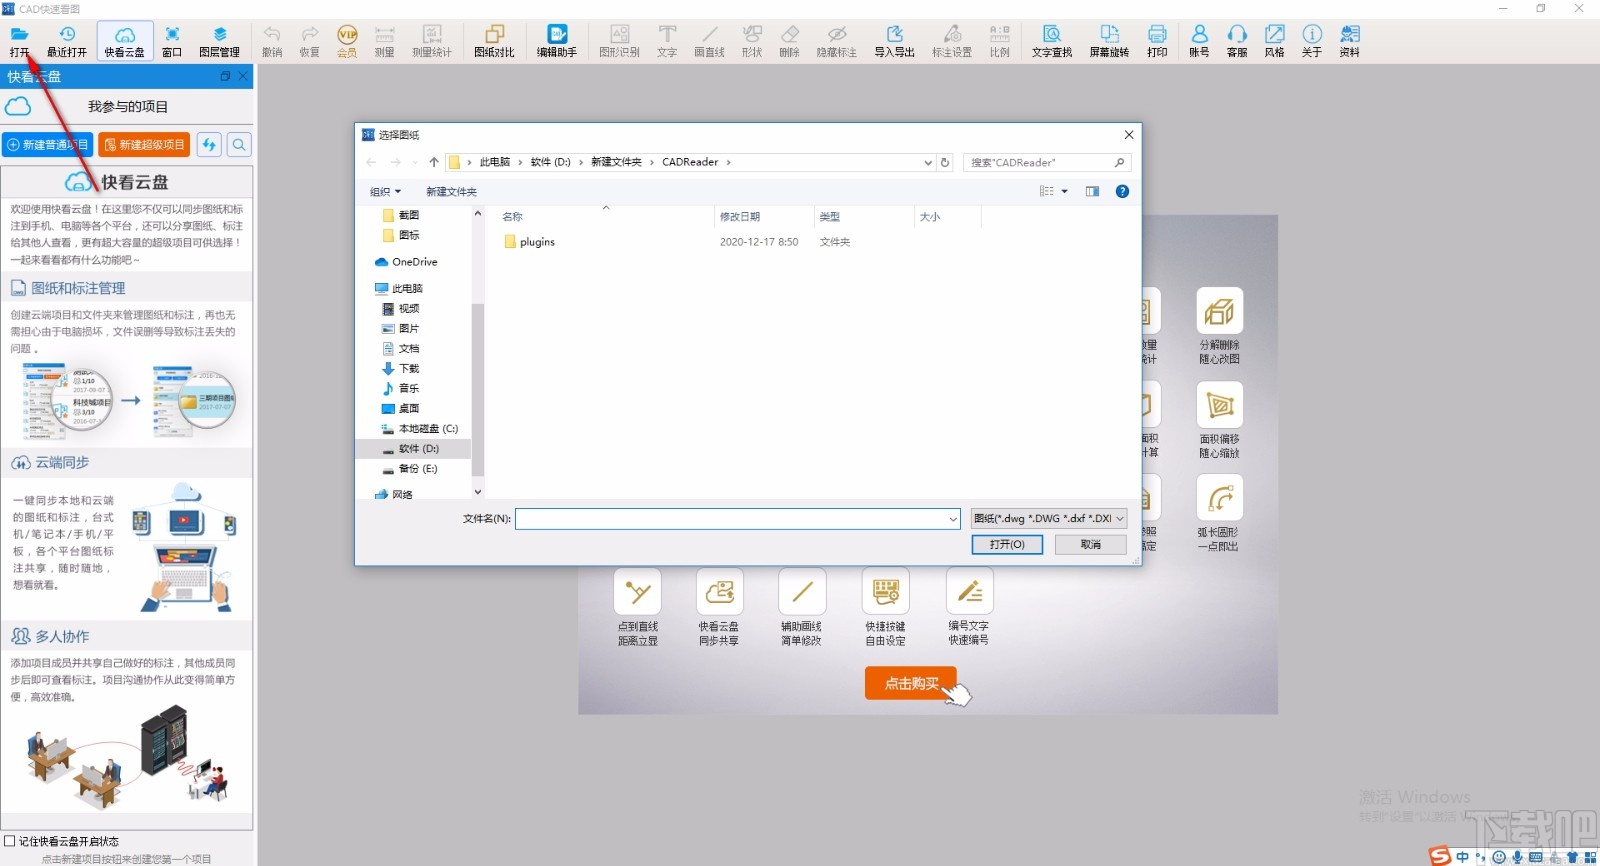Open 文字查找 text search

(1052, 40)
